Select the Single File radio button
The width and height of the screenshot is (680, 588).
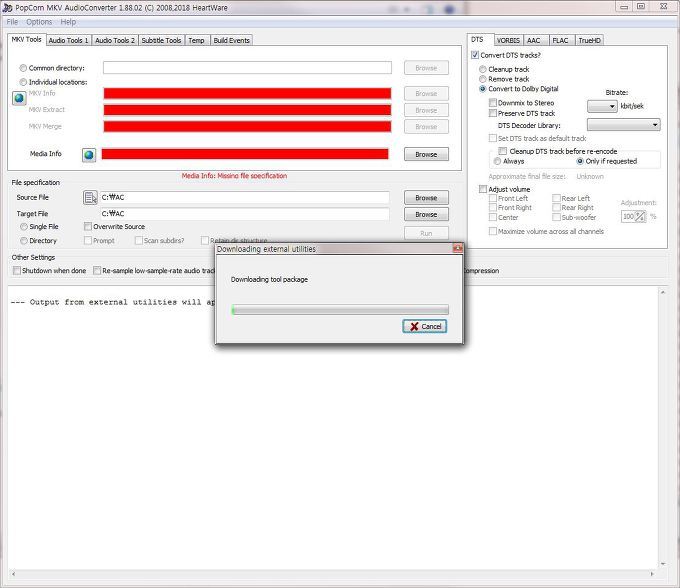click(24, 227)
